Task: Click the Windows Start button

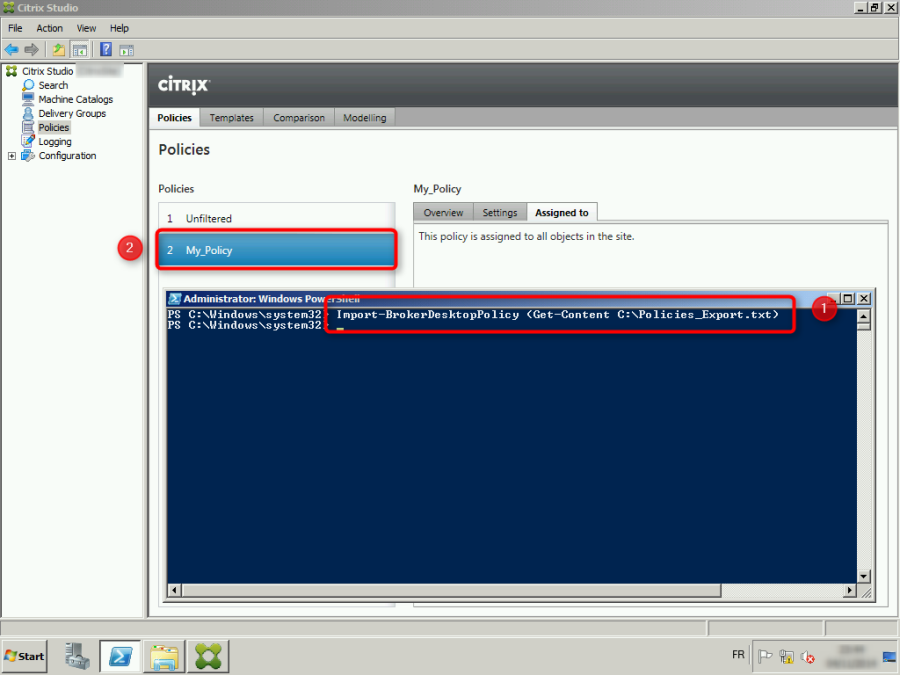Action: pos(25,656)
